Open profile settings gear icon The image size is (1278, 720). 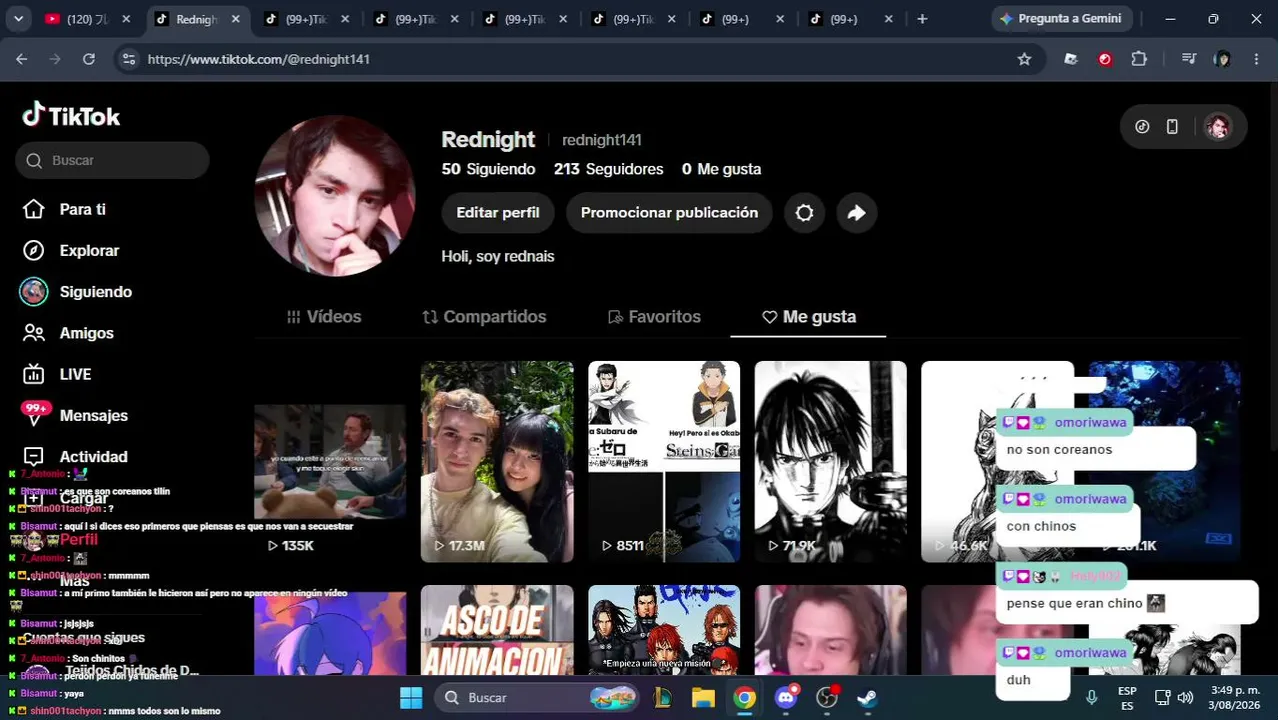[804, 213]
